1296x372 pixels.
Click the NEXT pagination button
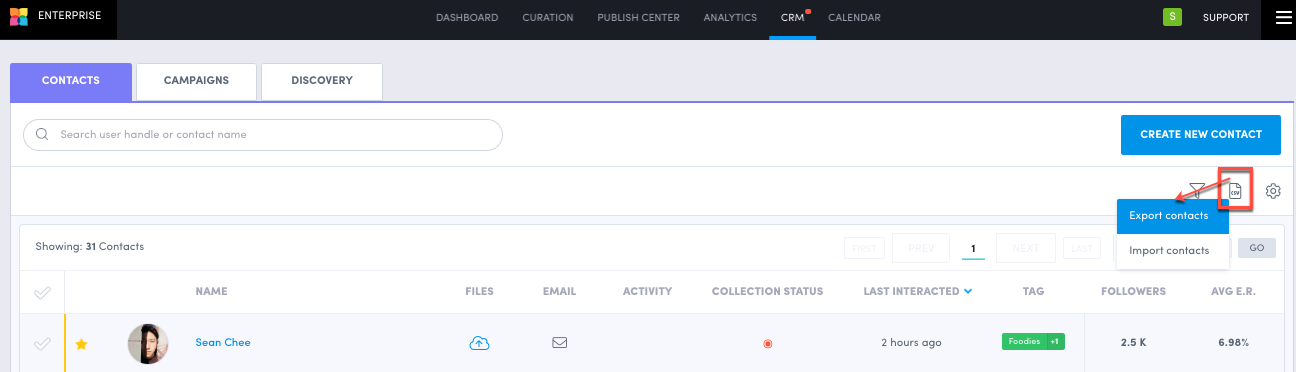[x=1026, y=248]
